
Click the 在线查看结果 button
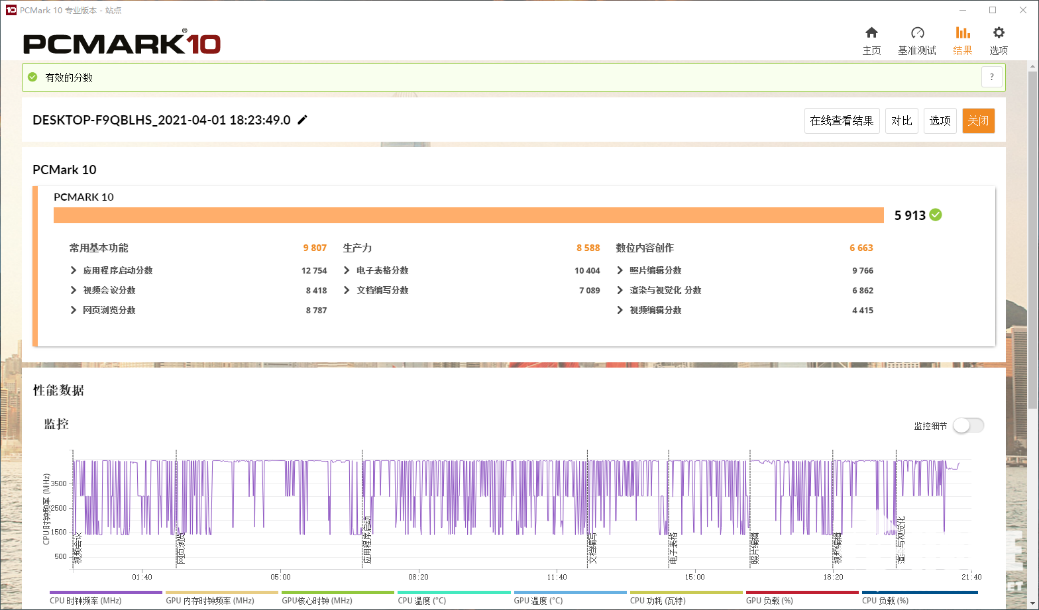coord(842,121)
